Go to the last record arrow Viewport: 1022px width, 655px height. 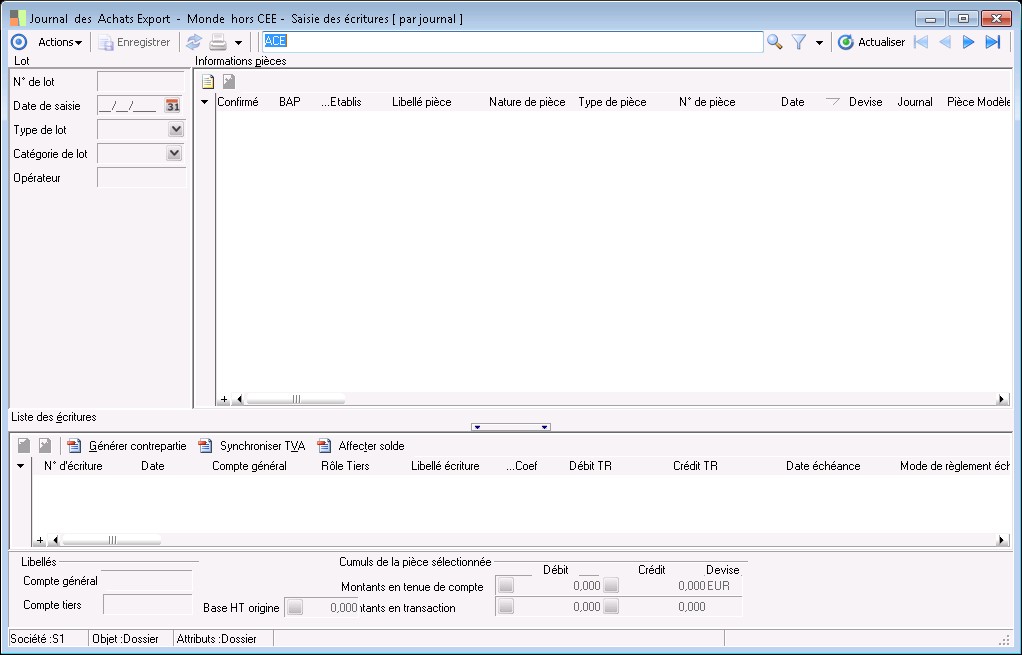(992, 42)
